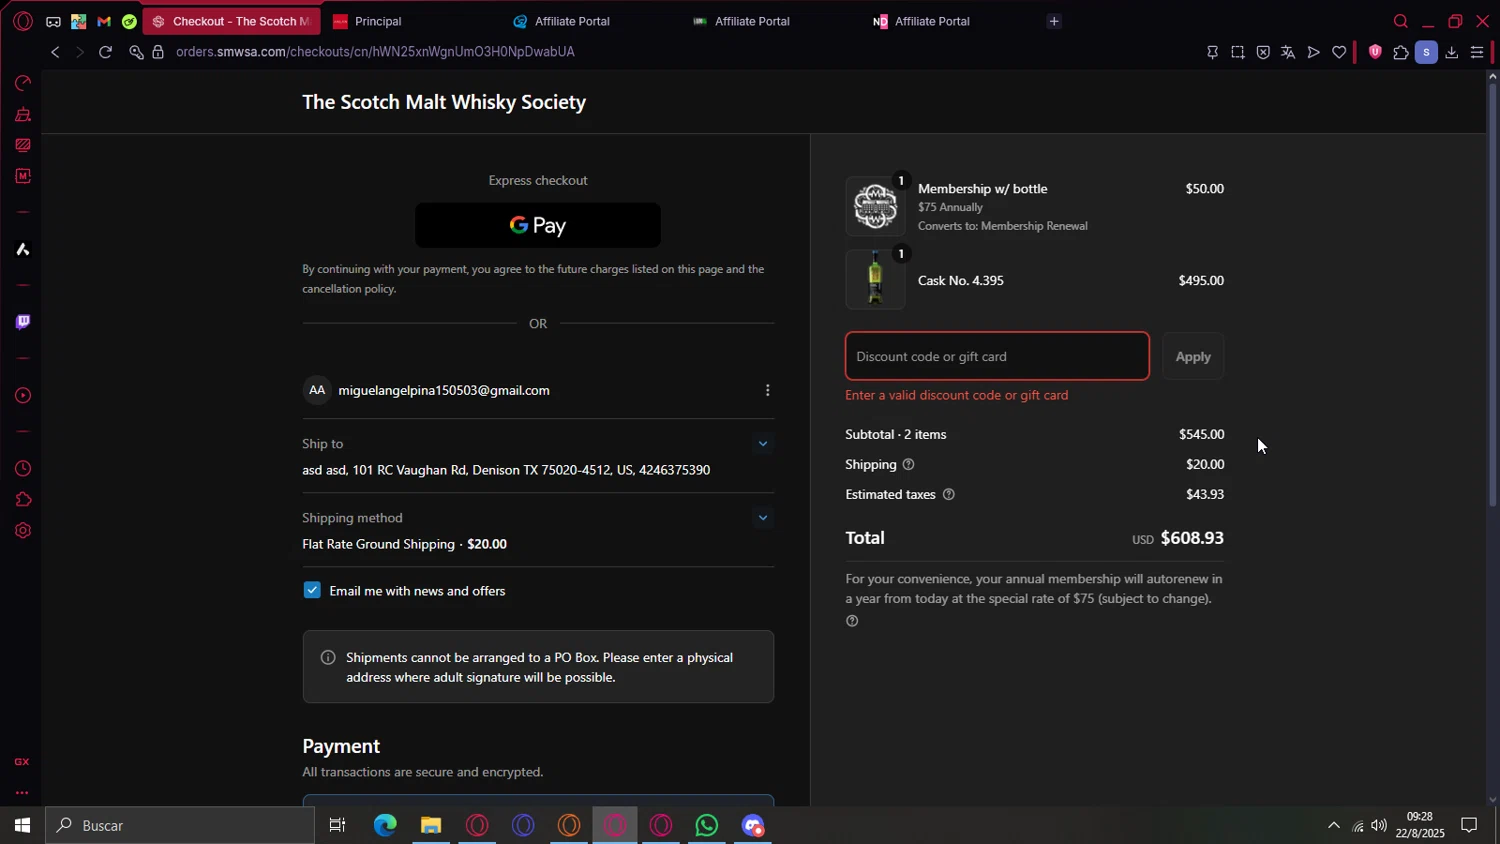Click the $608.93 total amount
Image resolution: width=1500 pixels, height=844 pixels.
(x=1192, y=538)
